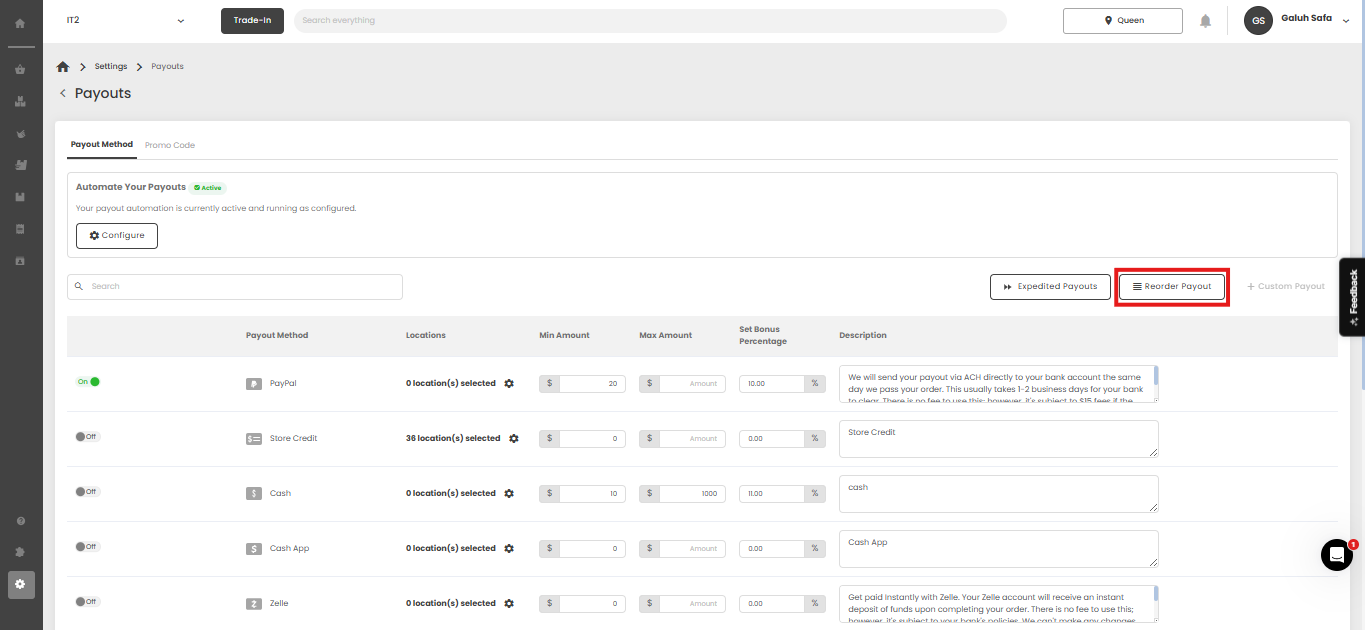Open Cash App locations gear icon
The height and width of the screenshot is (630, 1365).
click(509, 548)
